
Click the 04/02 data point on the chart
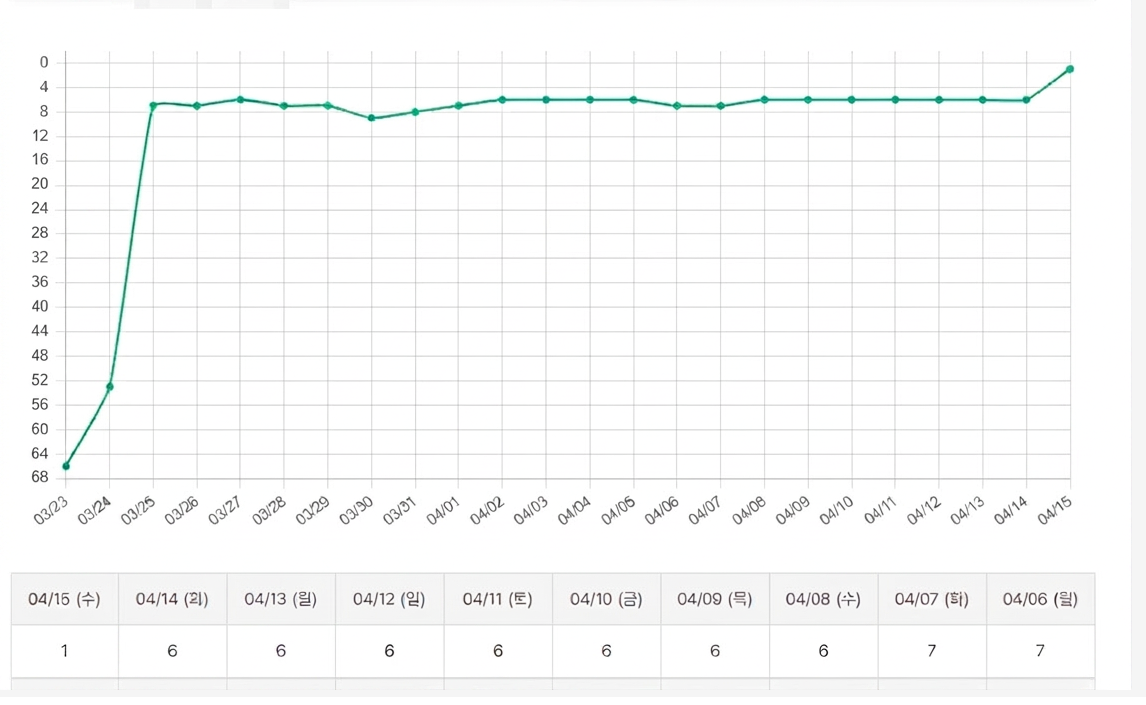[502, 100]
